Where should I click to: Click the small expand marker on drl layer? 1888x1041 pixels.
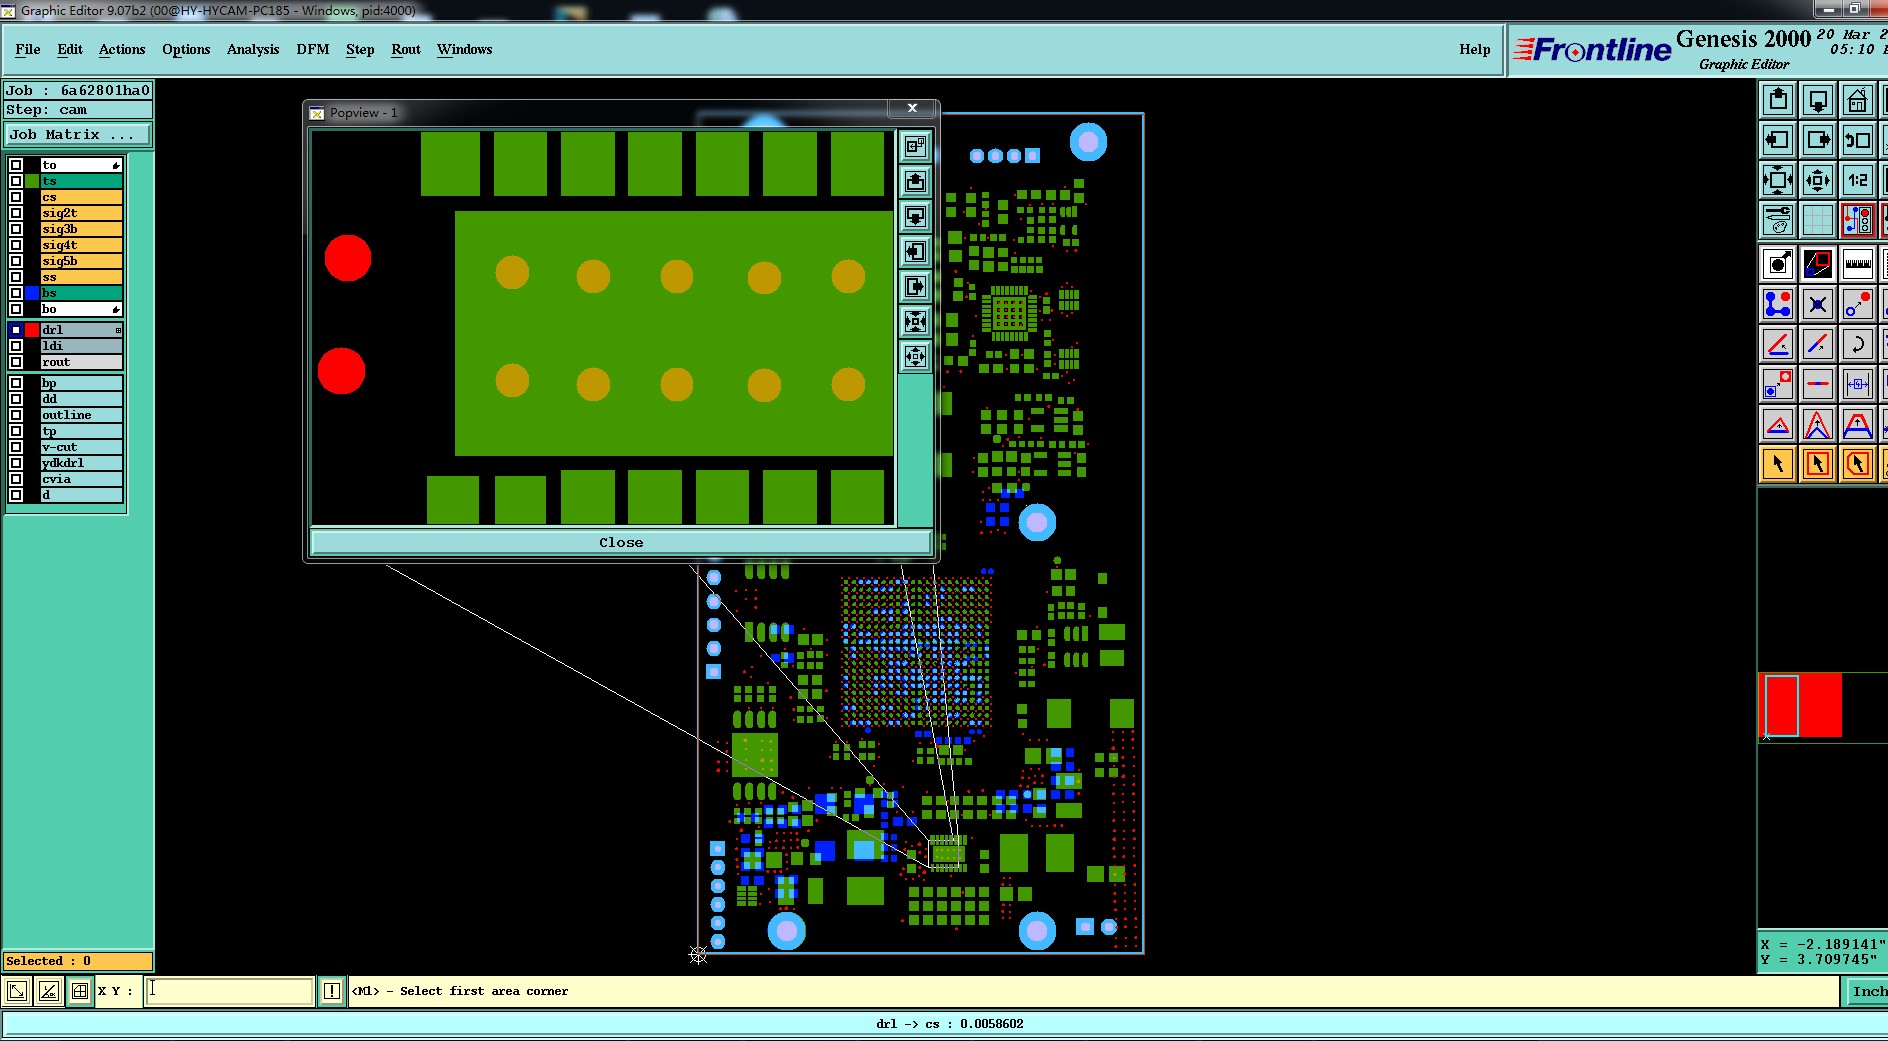(118, 330)
